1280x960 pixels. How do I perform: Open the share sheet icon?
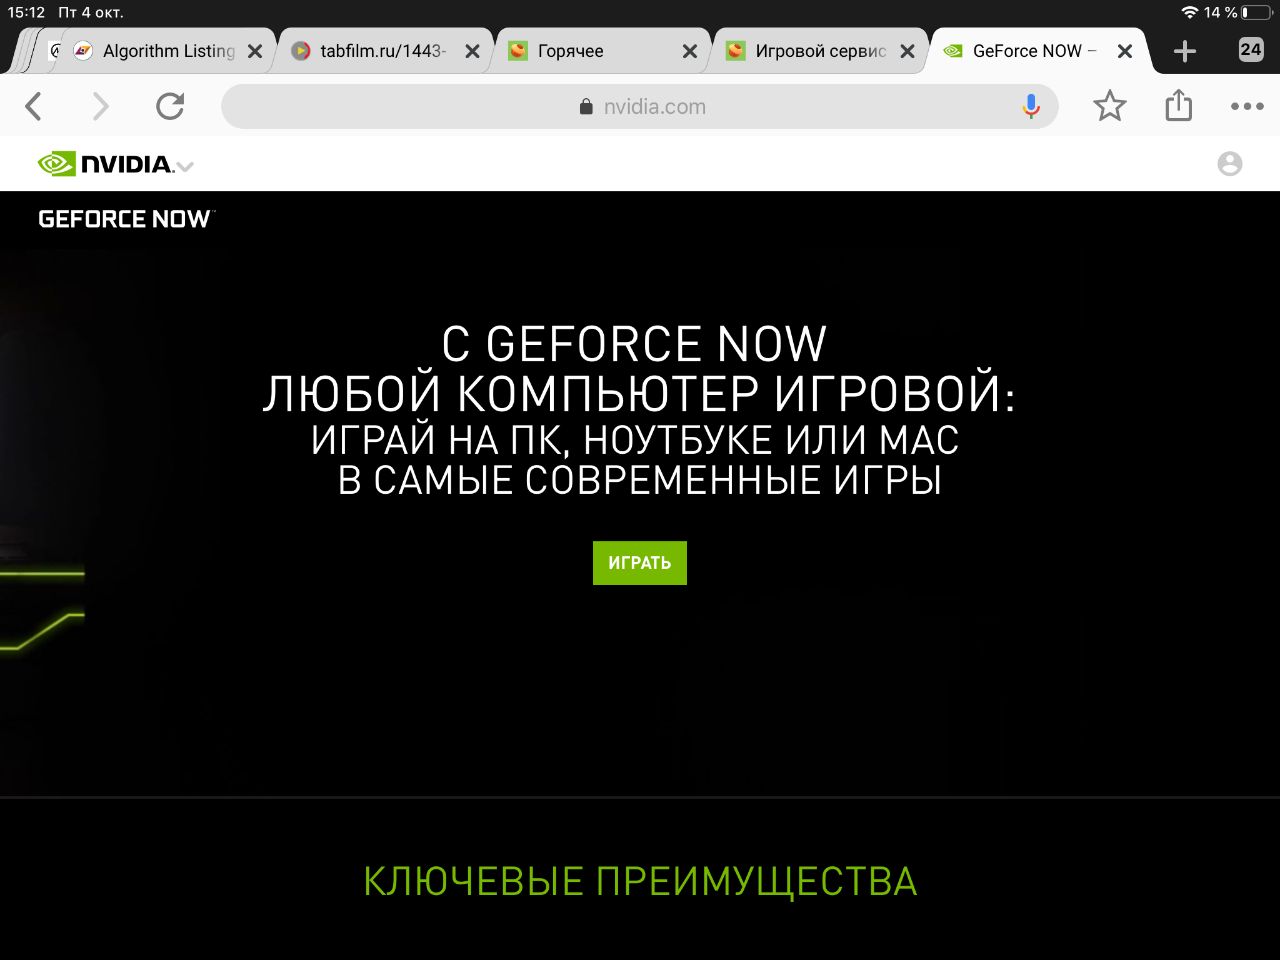[x=1179, y=105]
